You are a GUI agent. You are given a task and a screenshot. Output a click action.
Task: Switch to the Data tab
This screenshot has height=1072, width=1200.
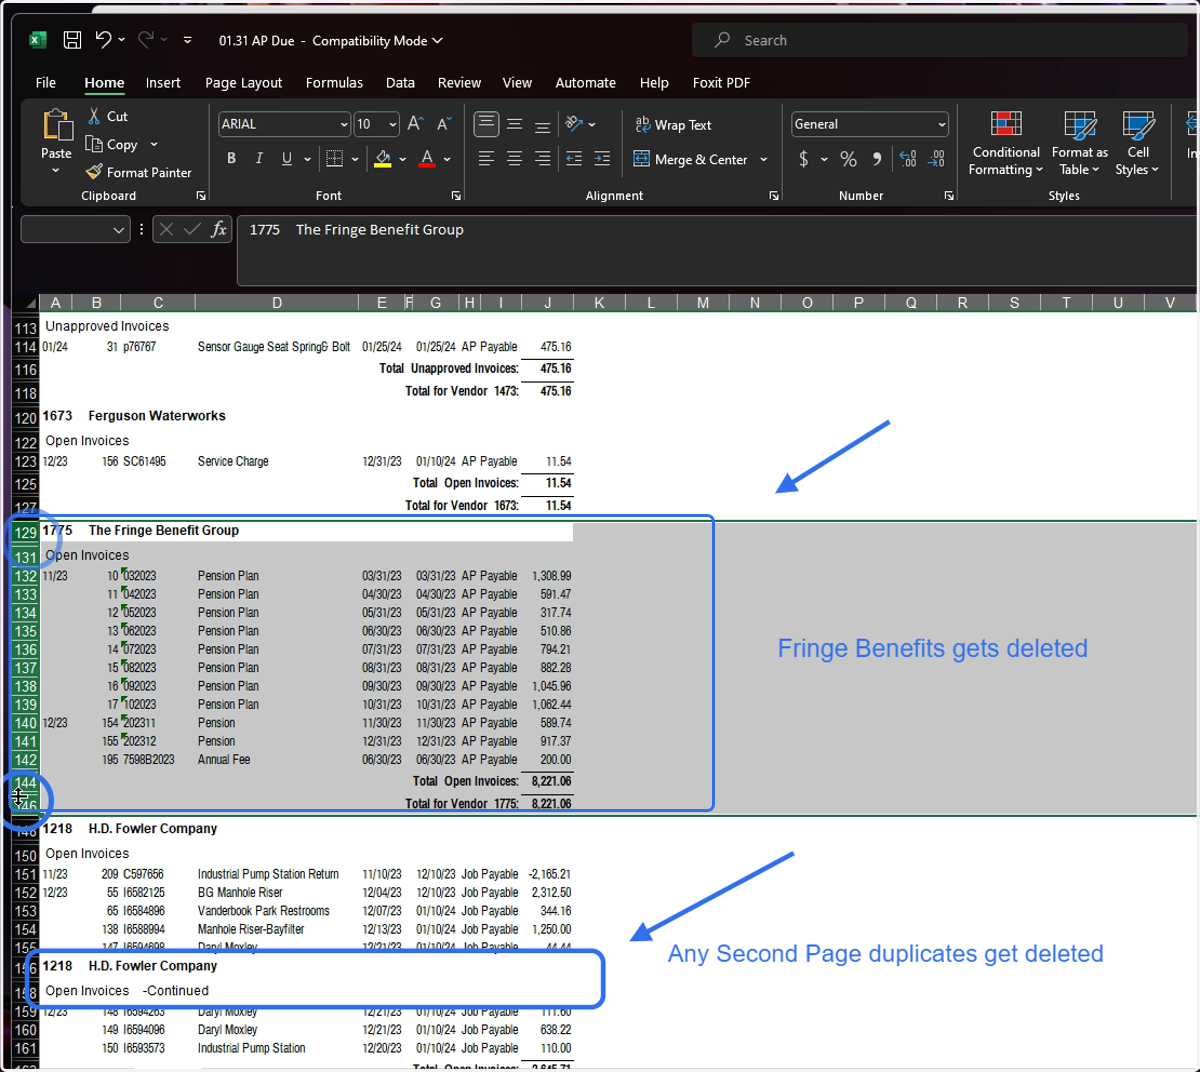pos(400,83)
